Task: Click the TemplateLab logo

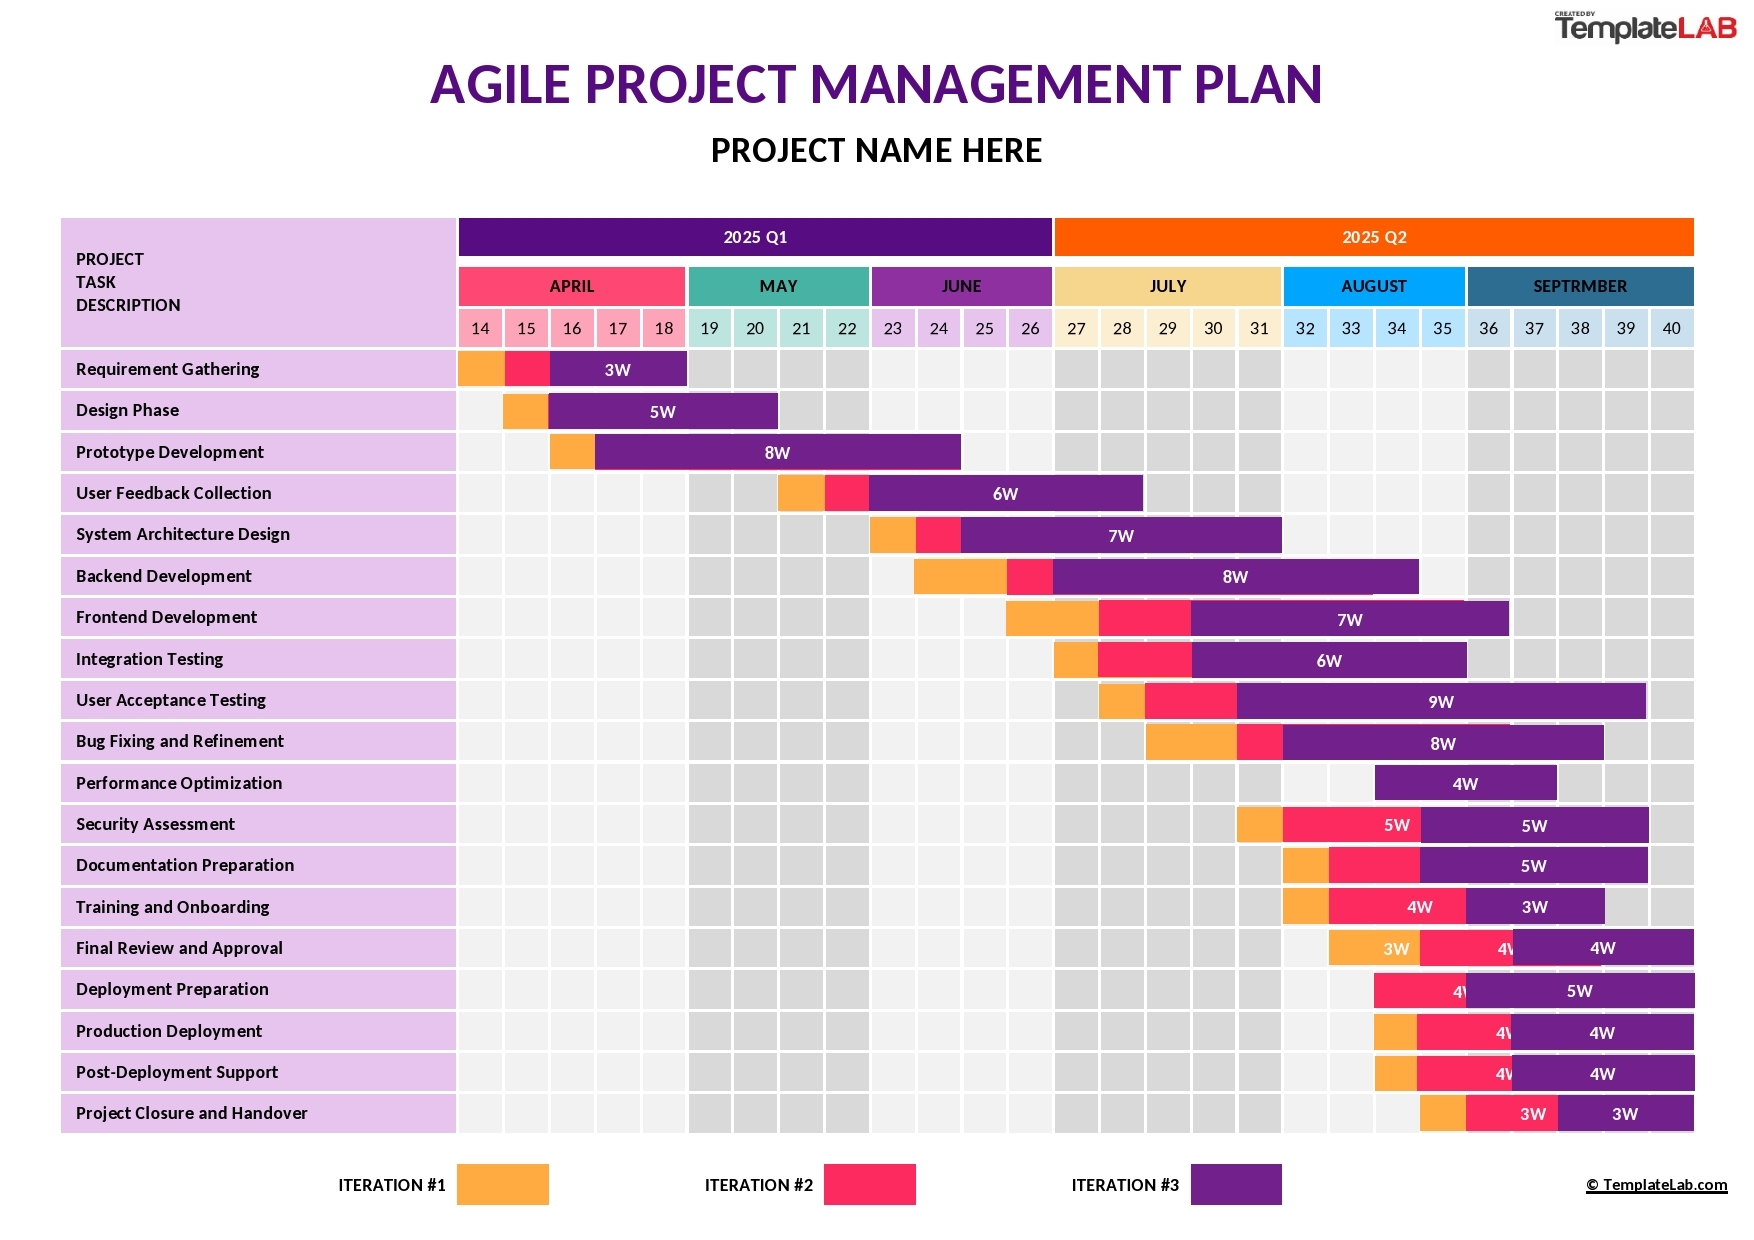Action: (1644, 27)
